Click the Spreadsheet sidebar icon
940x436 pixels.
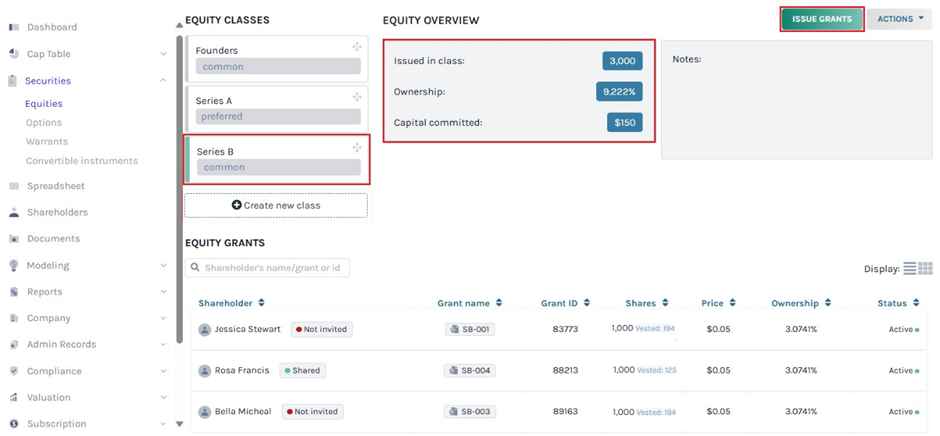pos(14,186)
